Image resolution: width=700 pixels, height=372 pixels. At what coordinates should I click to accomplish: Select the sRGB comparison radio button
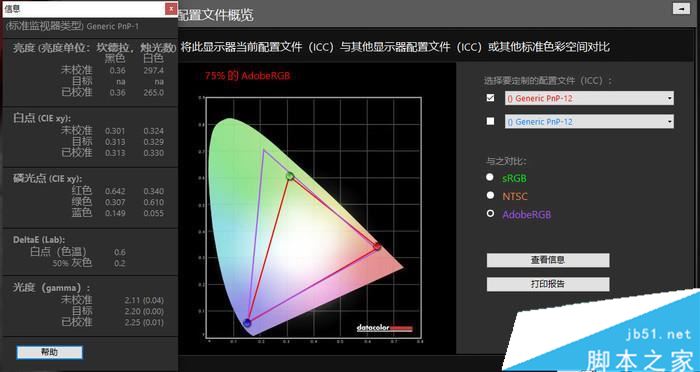[490, 177]
